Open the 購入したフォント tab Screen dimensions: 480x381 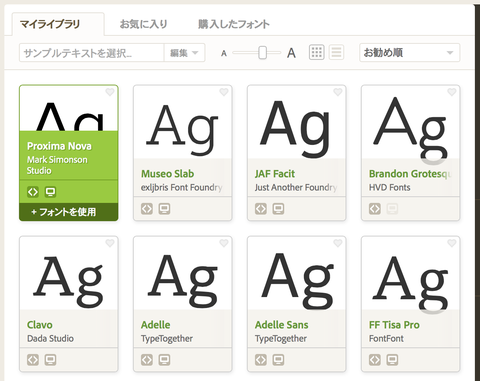[234, 24]
